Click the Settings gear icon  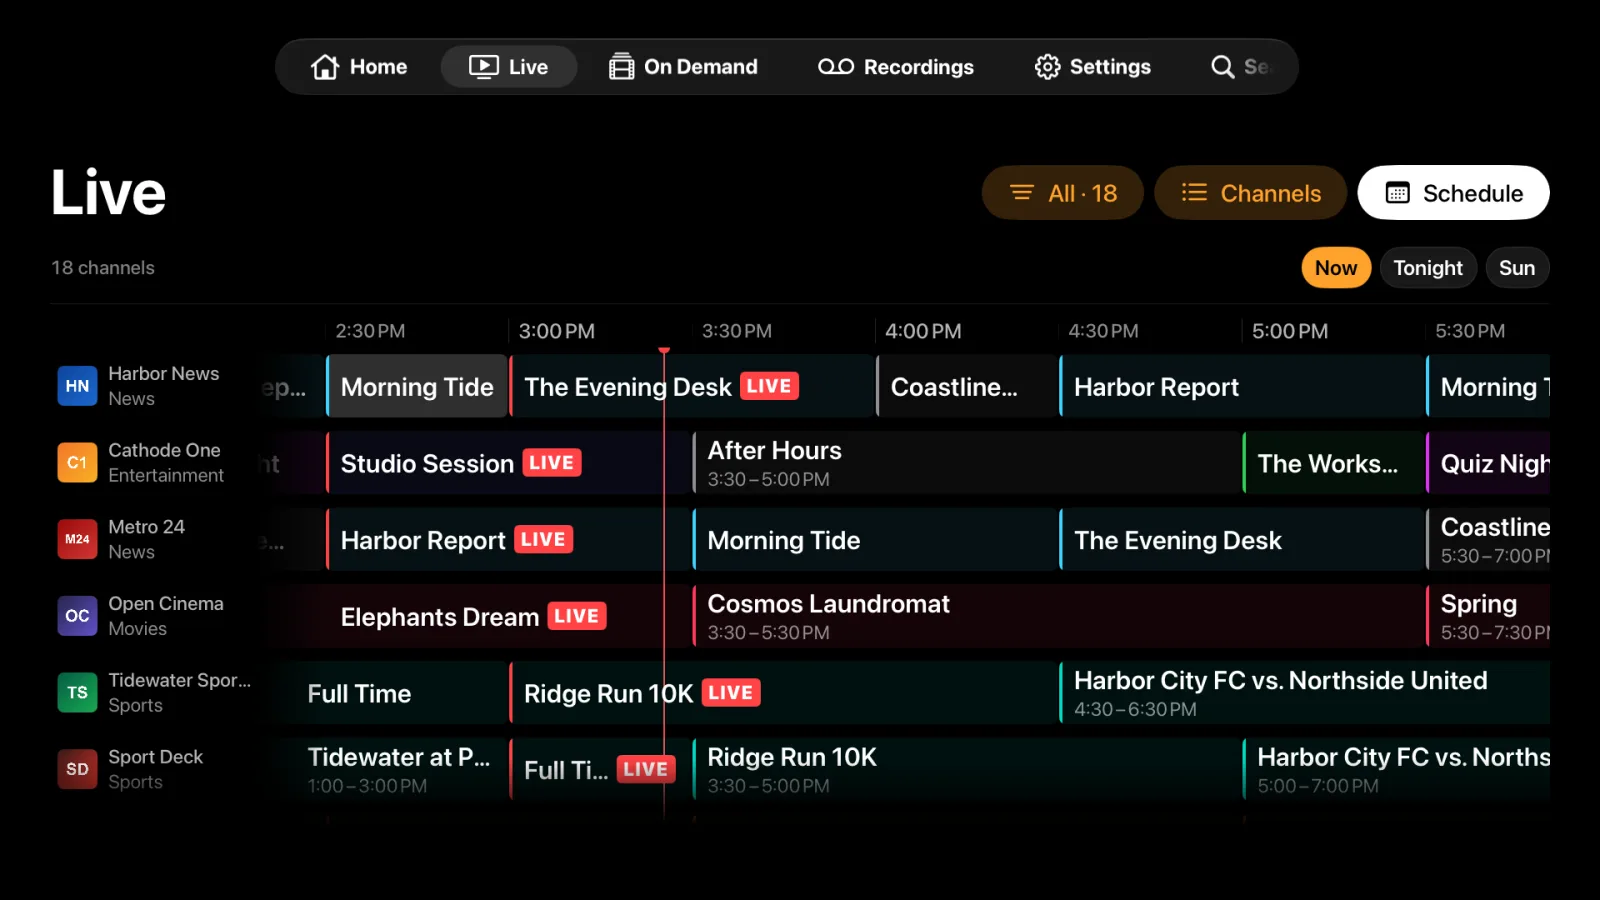tap(1047, 67)
